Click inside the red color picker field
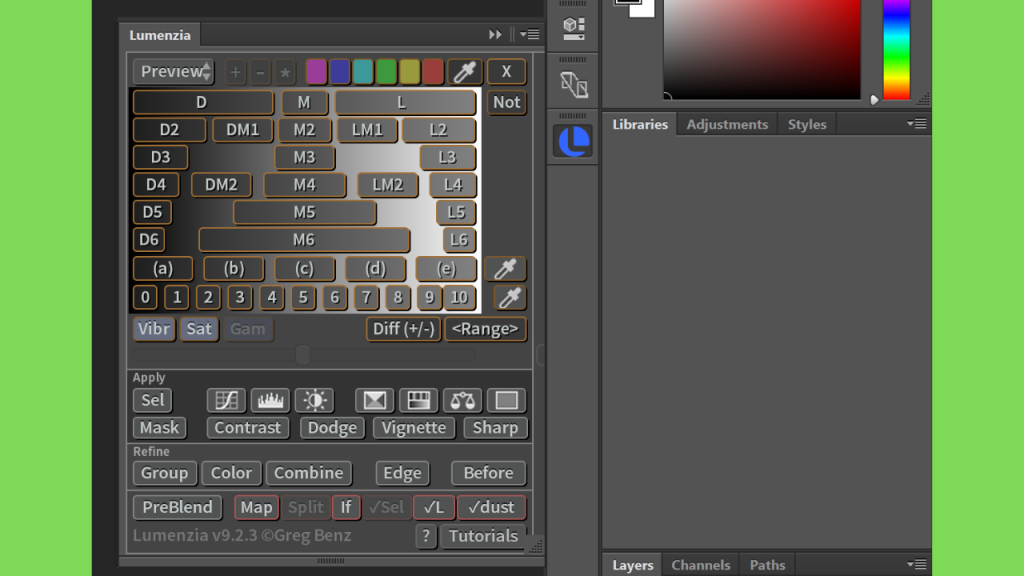This screenshot has height=576, width=1024. (x=761, y=50)
